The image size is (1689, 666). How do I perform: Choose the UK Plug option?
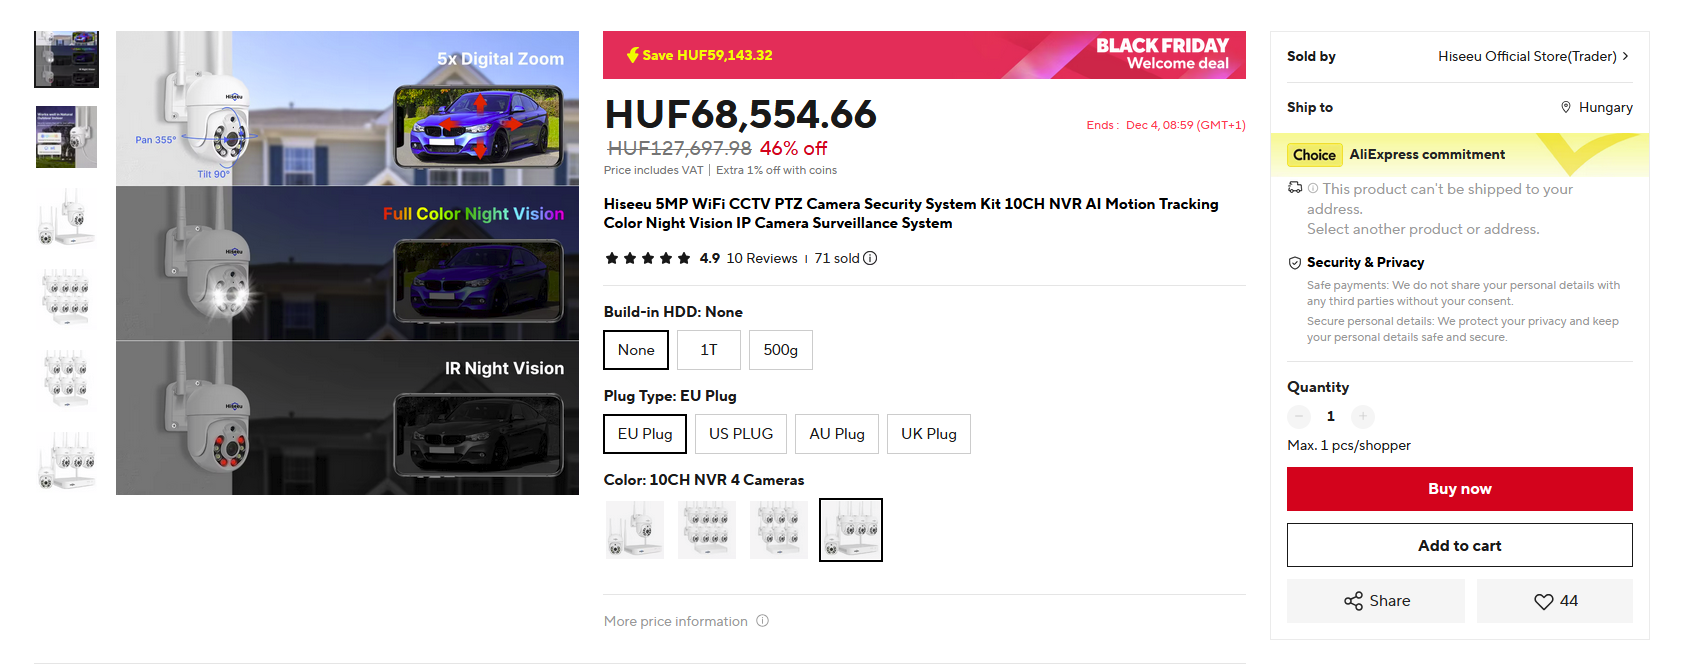click(x=929, y=434)
